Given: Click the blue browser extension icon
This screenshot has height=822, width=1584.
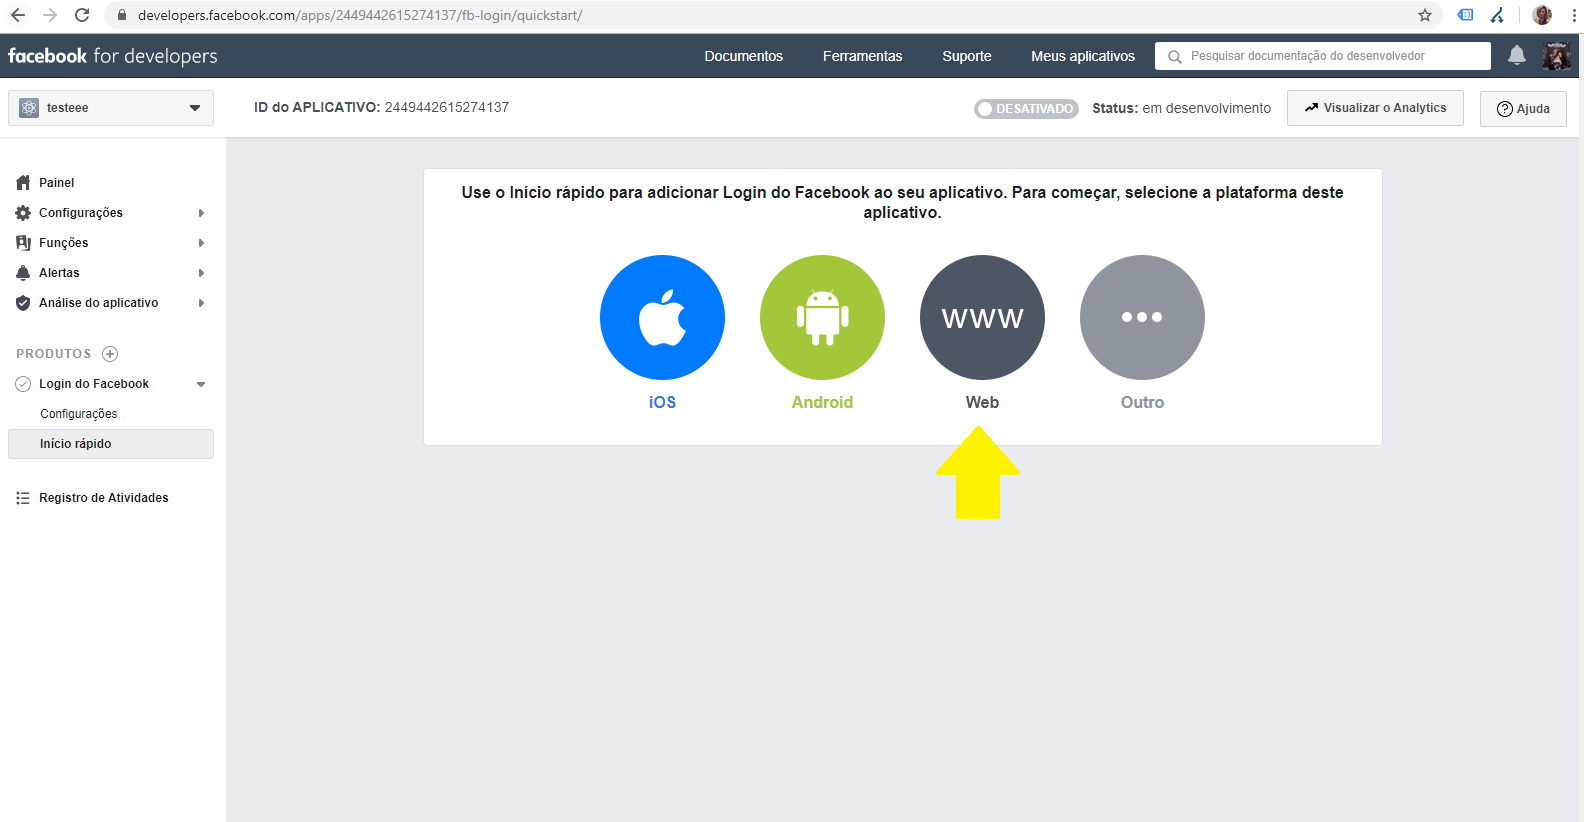Looking at the screenshot, I should [1465, 15].
